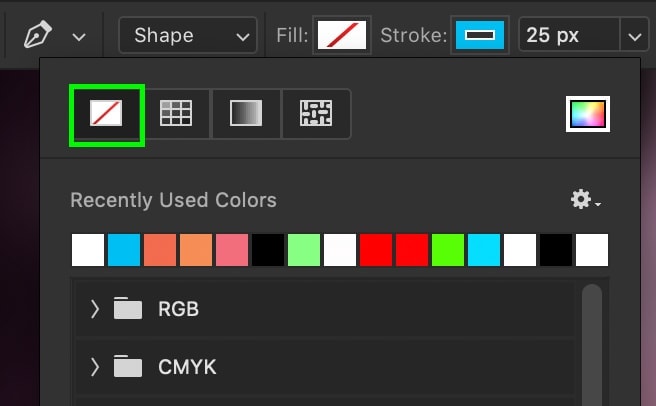
Task: Open the Shape mode dropdown
Action: 188,35
